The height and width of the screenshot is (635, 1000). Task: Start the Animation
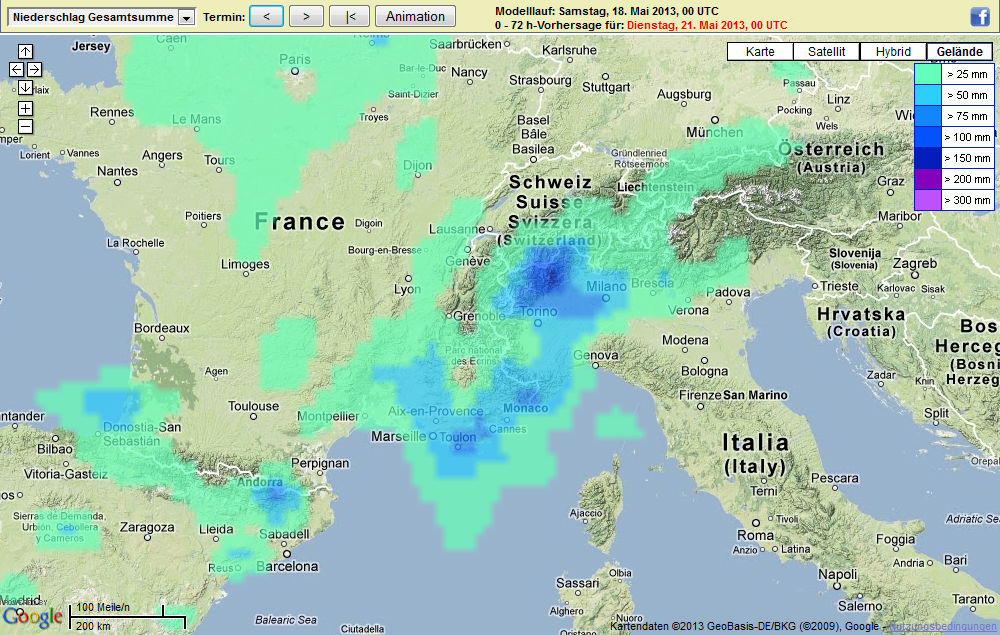415,16
